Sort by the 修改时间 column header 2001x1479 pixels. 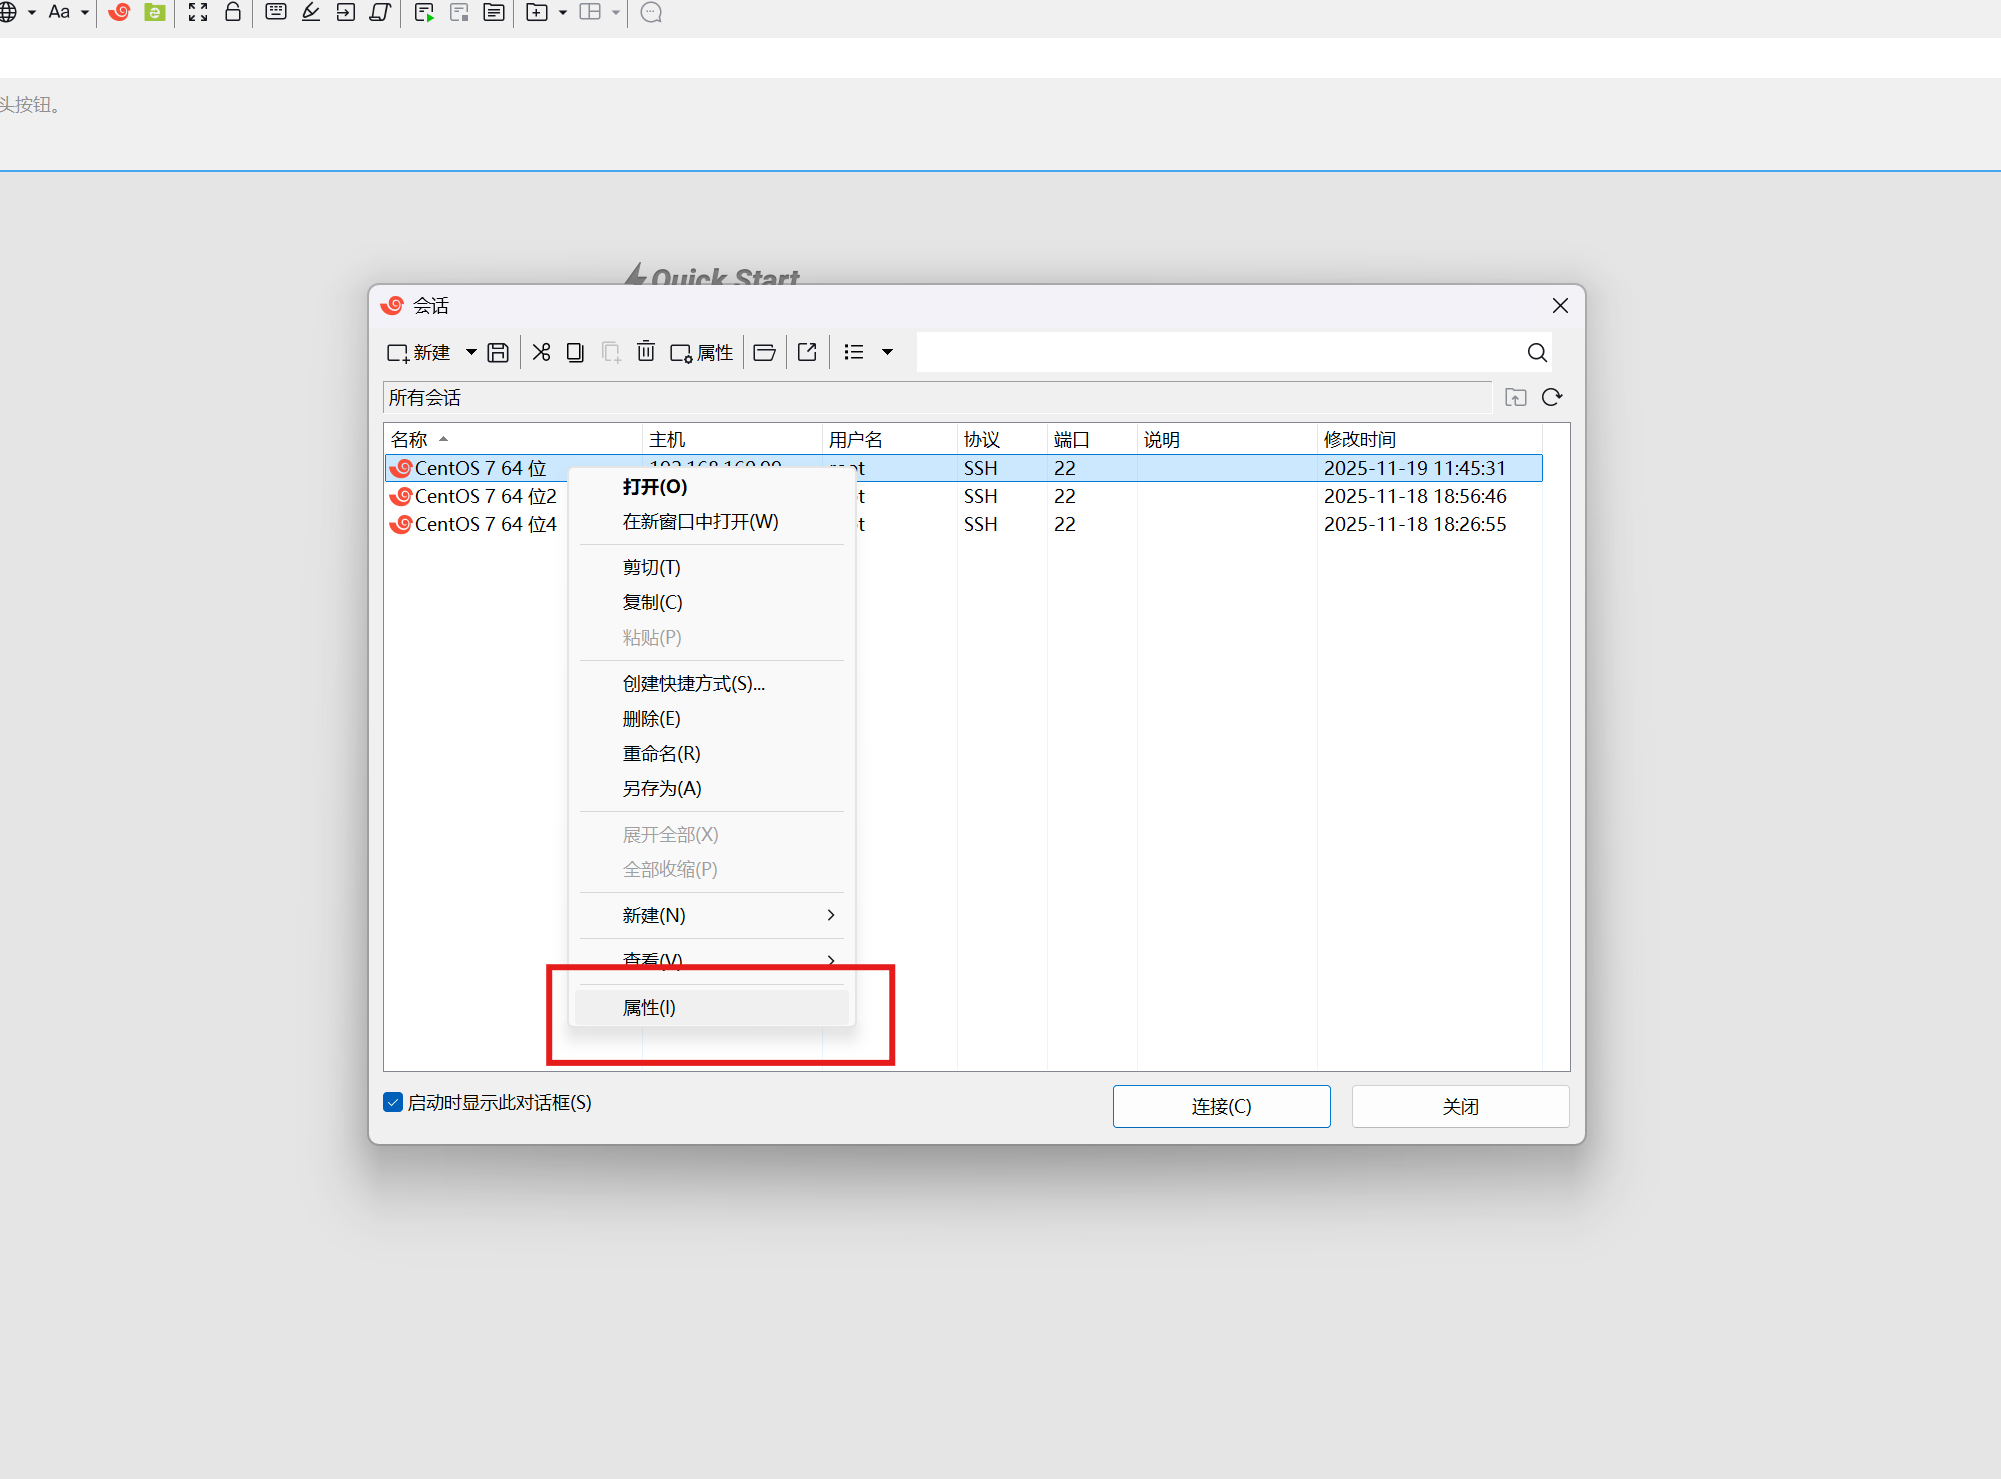pos(1360,439)
